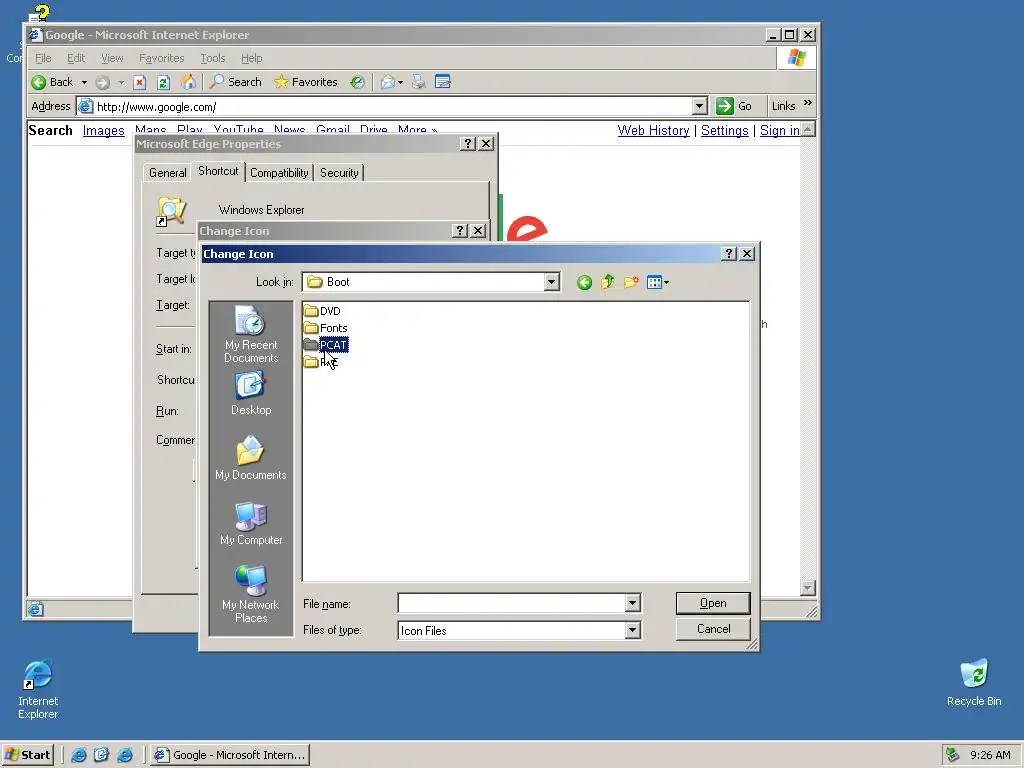Click the IE scrollbar down arrow

808,588
